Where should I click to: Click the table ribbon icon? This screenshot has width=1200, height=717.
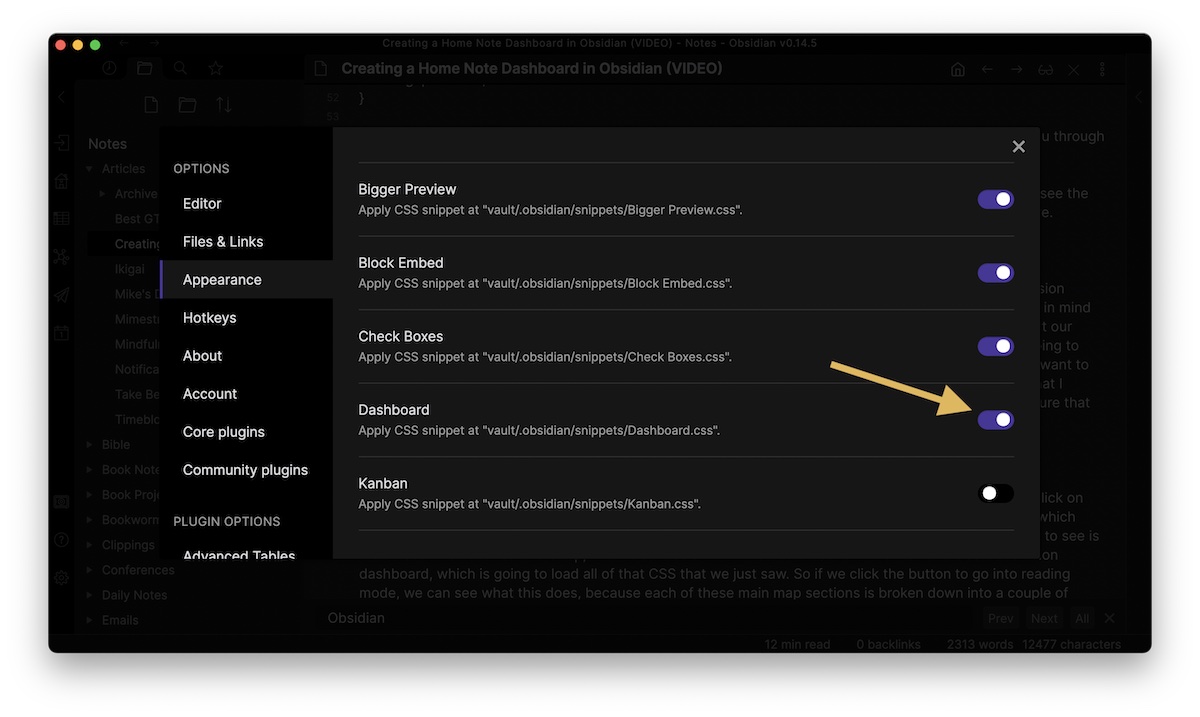coord(61,219)
